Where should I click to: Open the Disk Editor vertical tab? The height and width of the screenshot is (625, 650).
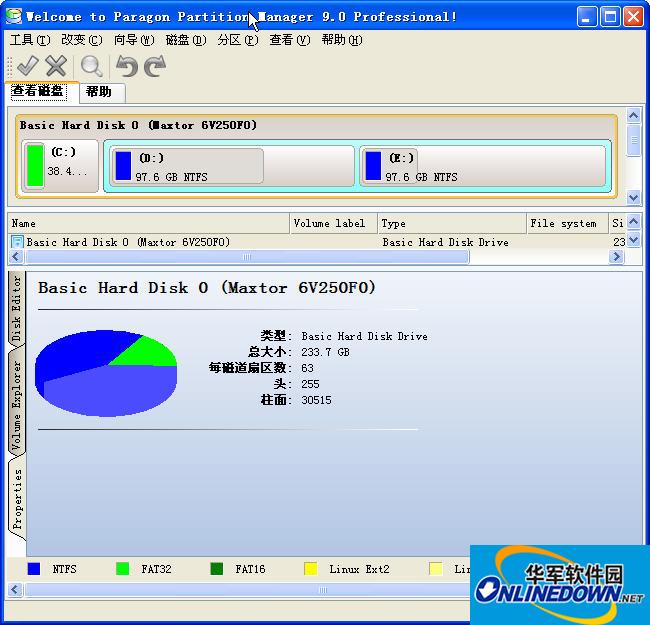pyautogui.click(x=16, y=308)
